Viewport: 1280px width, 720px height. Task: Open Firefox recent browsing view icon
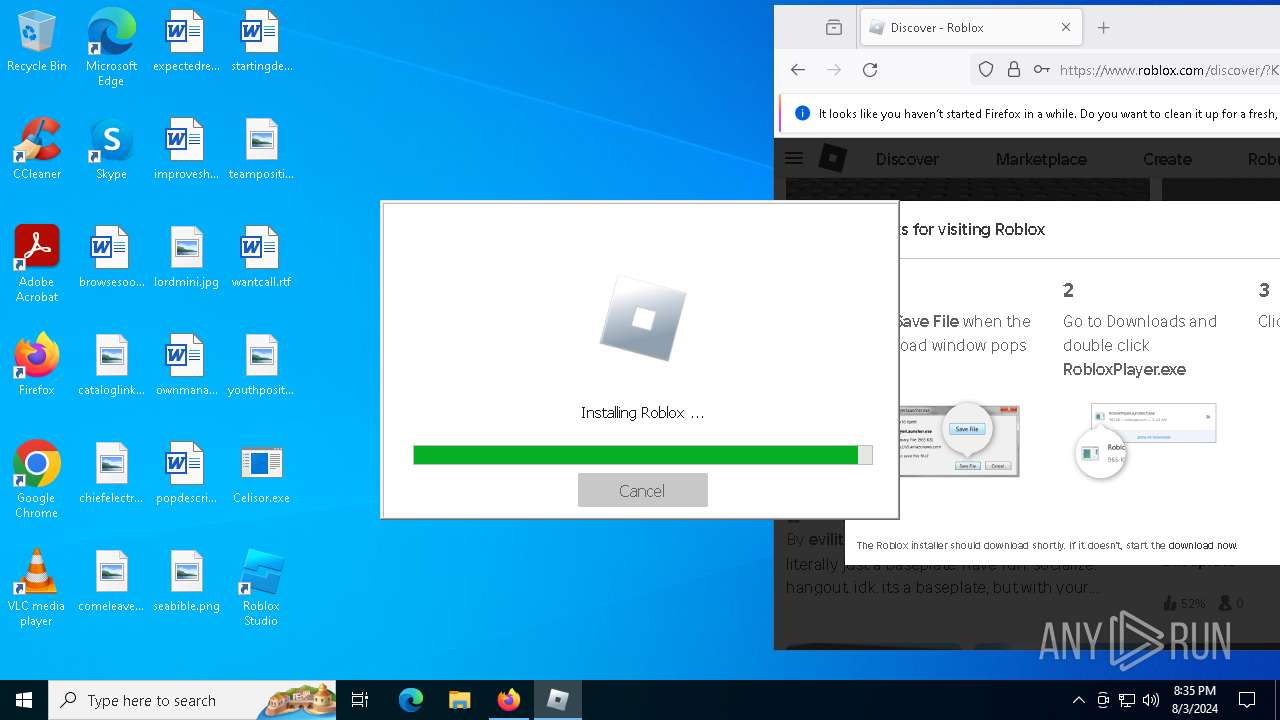(x=834, y=28)
